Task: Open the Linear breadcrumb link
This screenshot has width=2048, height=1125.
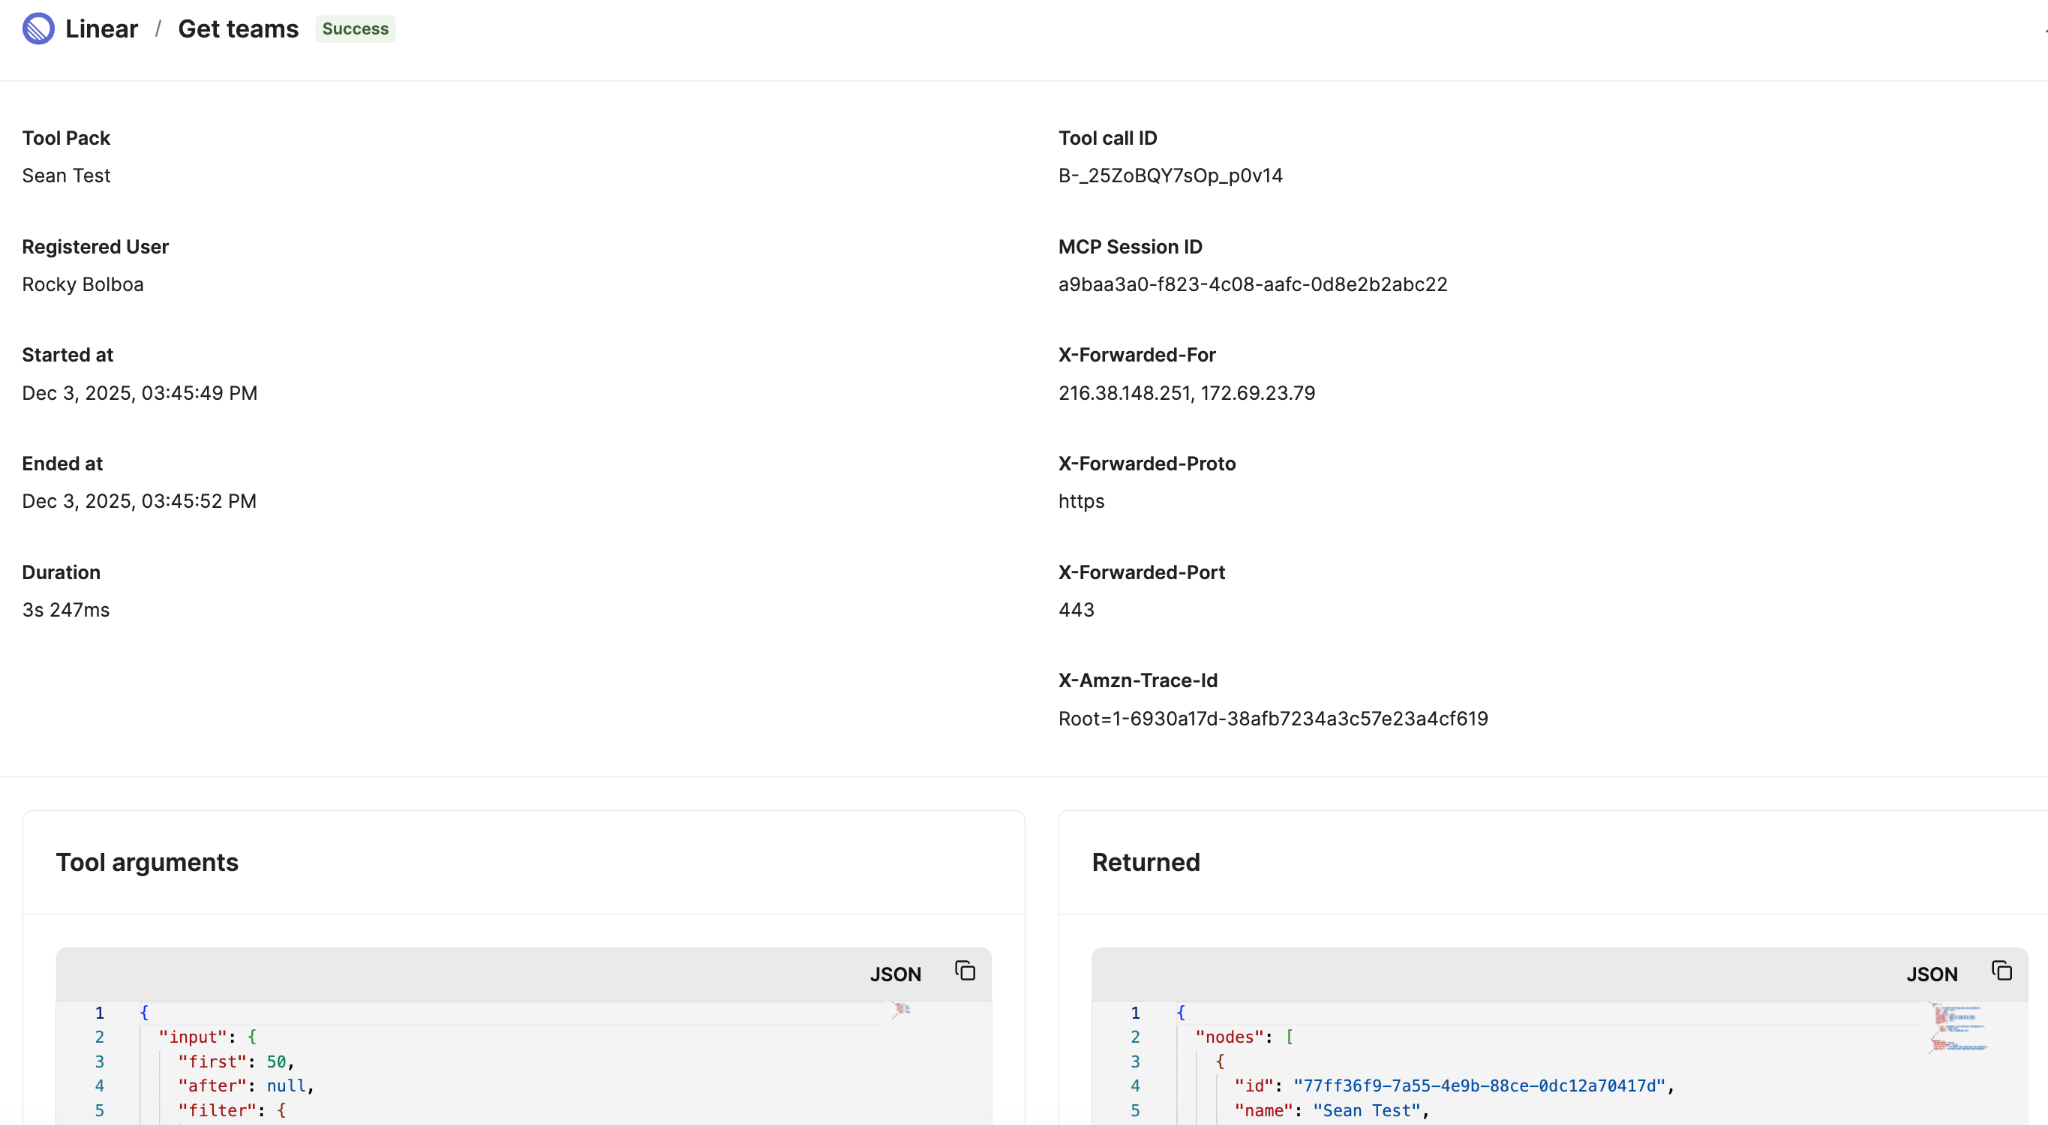Action: point(101,29)
